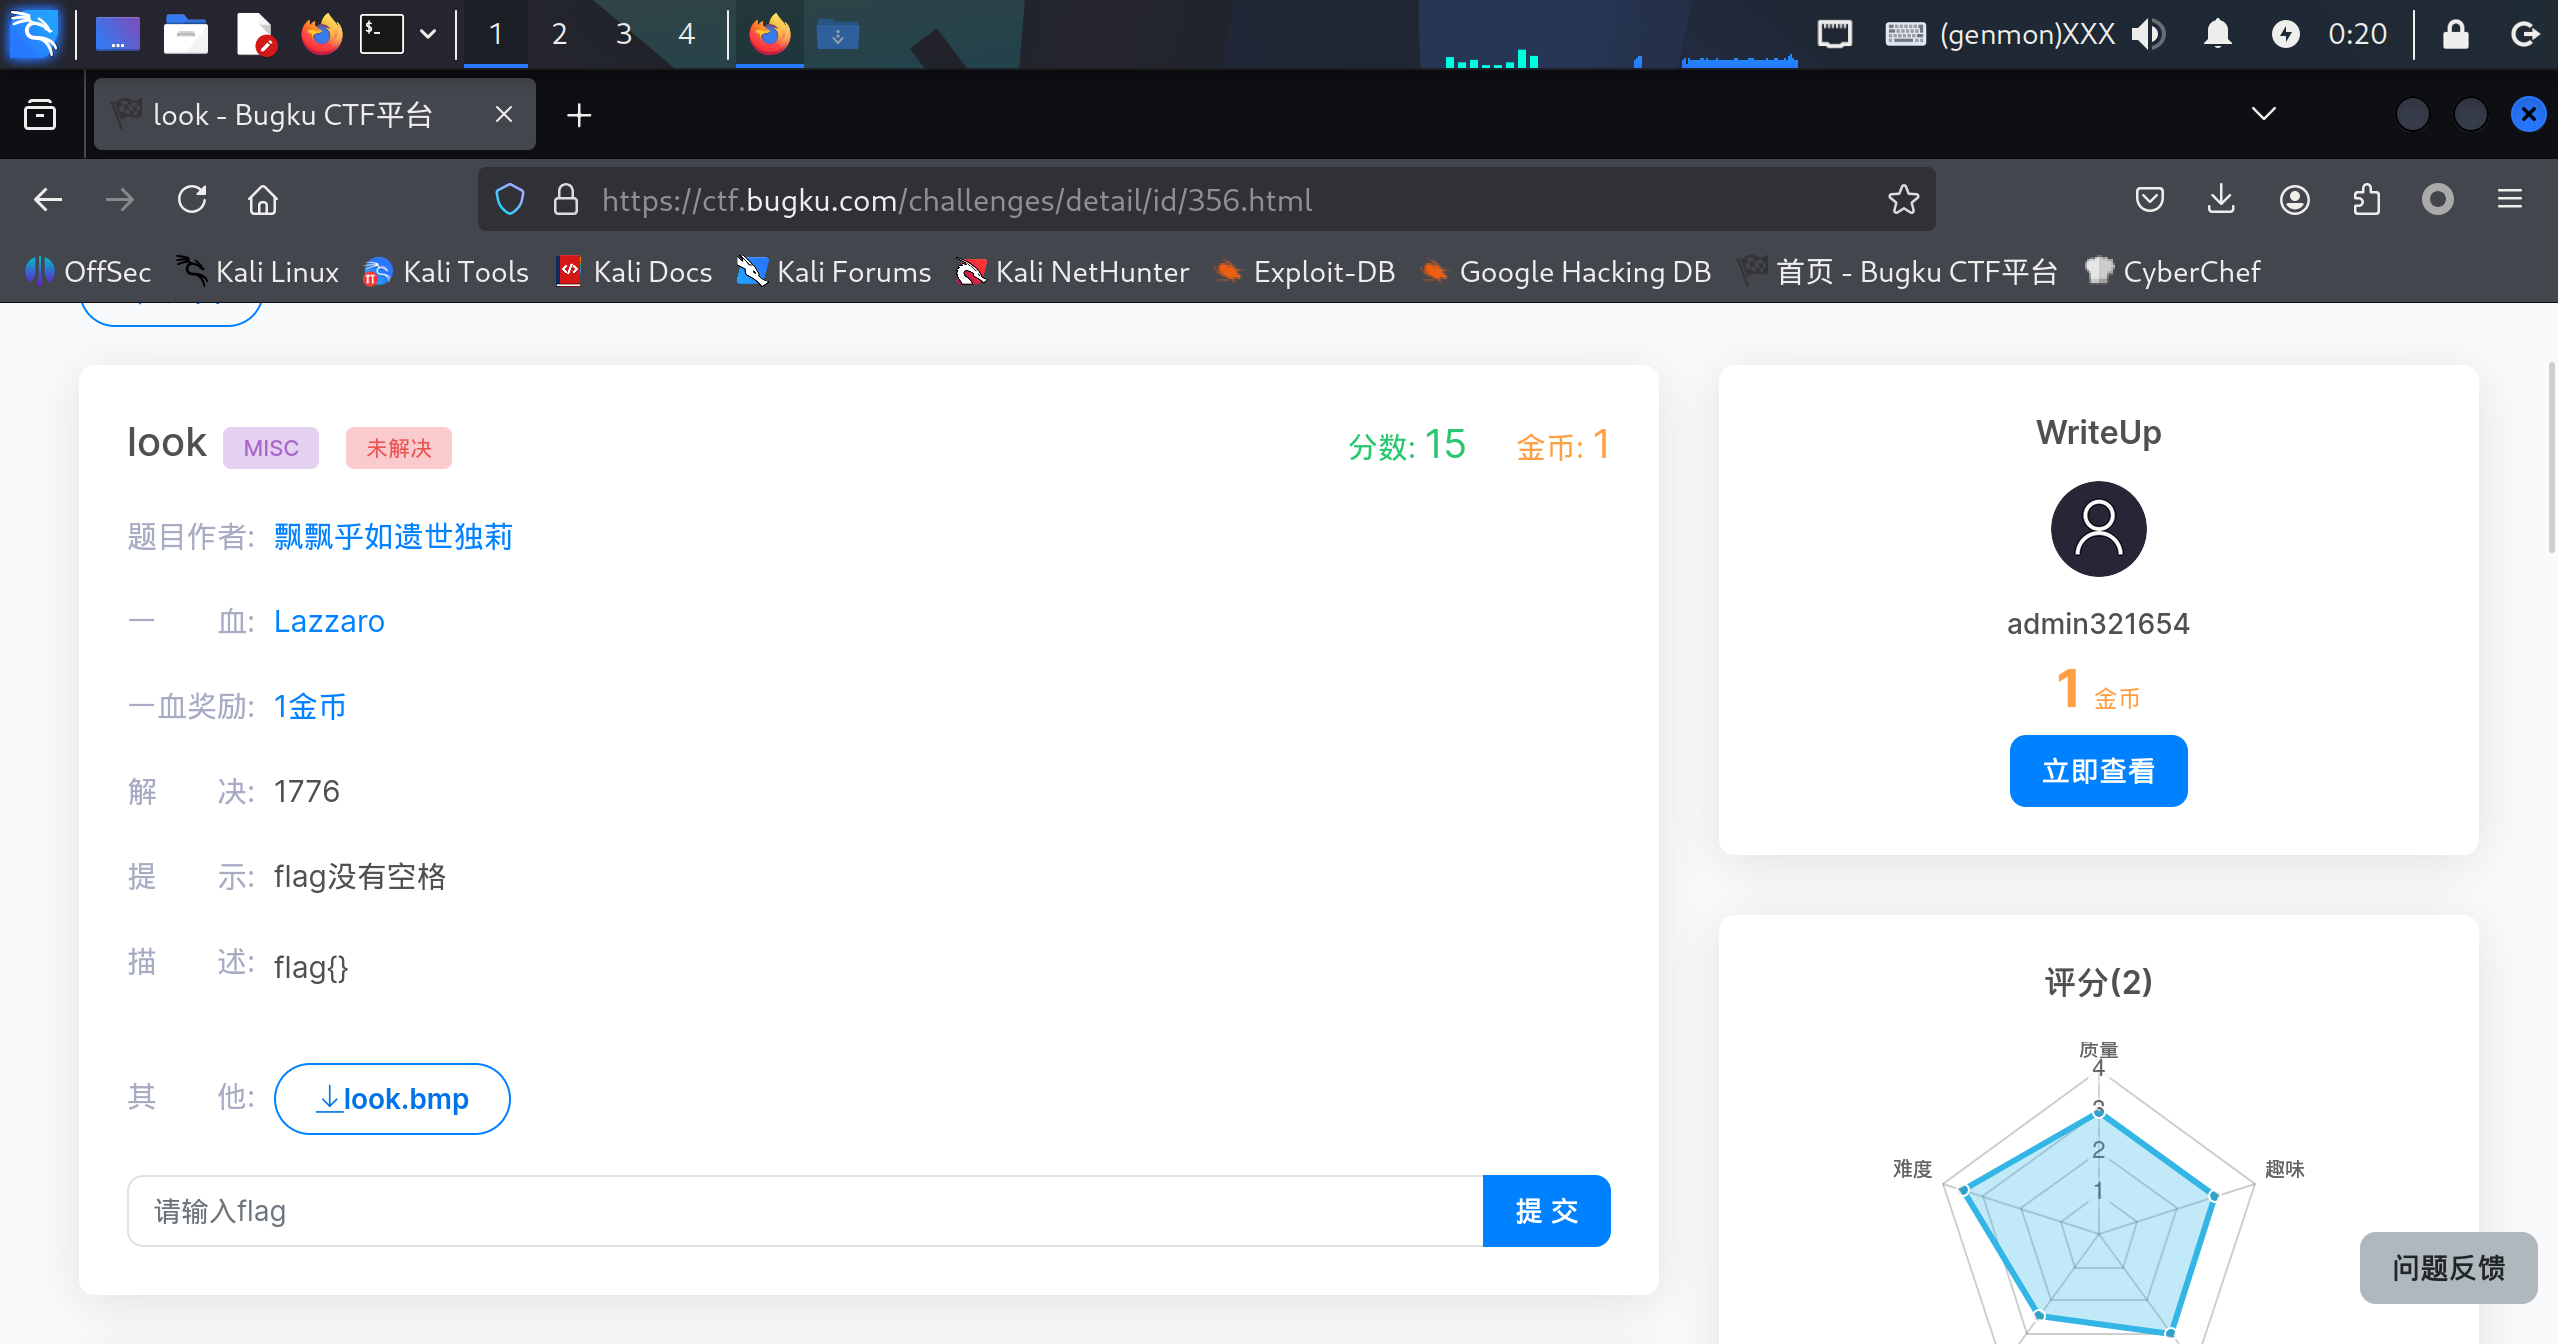
Task: Click the Firefox home icon
Action: 263,200
